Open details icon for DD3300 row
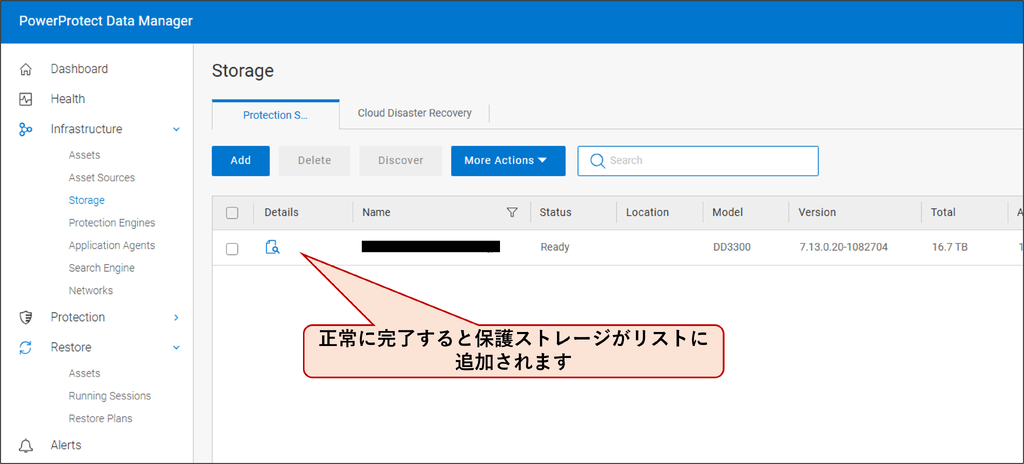 [272, 247]
